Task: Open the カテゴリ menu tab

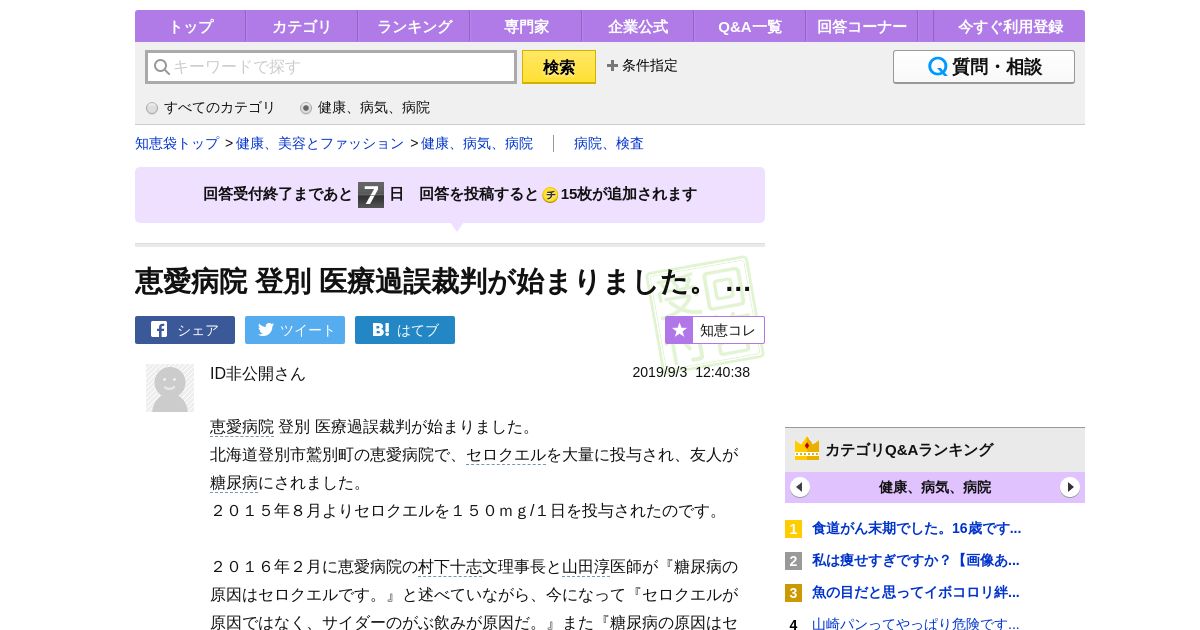Action: (x=301, y=26)
